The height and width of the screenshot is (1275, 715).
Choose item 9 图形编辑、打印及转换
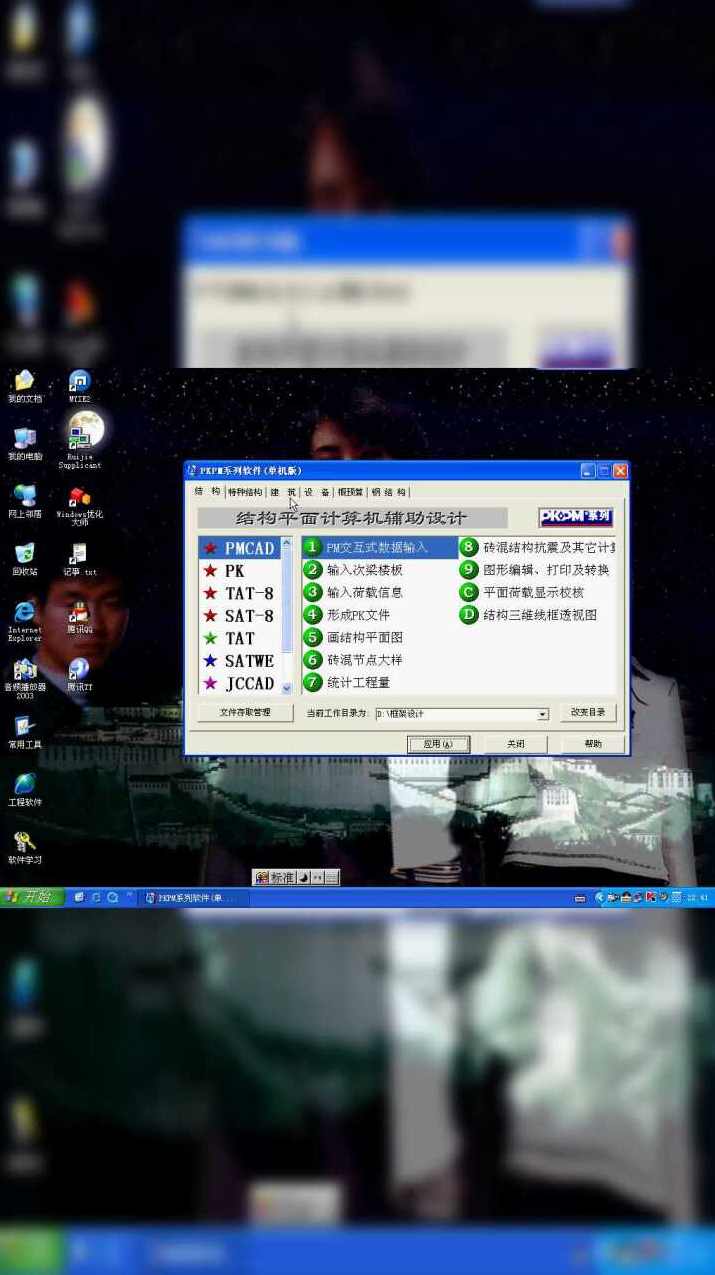tap(535, 570)
